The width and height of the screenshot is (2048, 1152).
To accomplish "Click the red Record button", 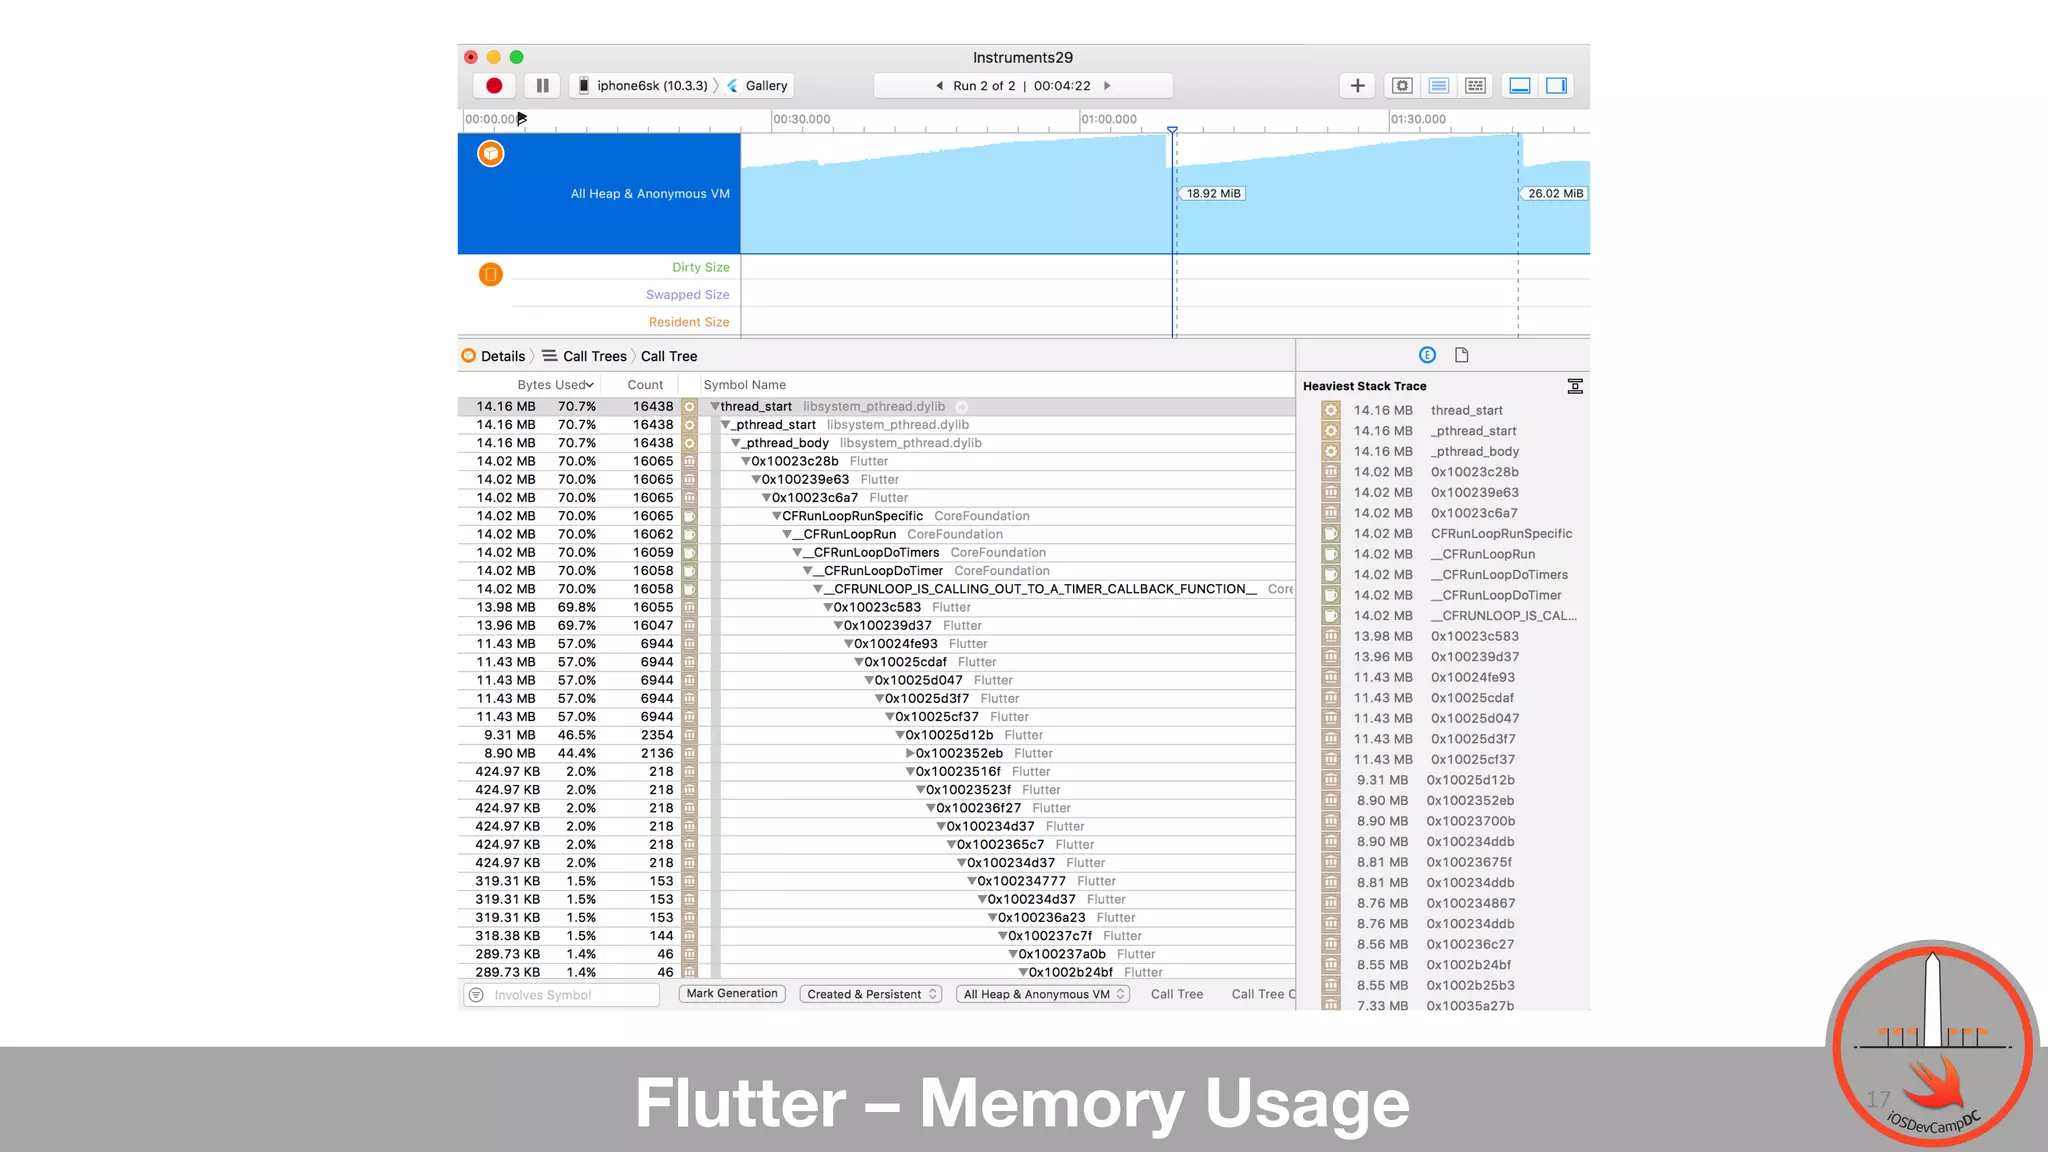I will pos(494,86).
